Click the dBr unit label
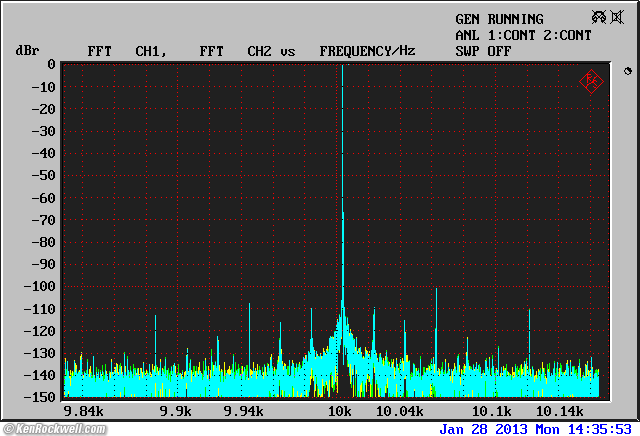 click(25, 50)
